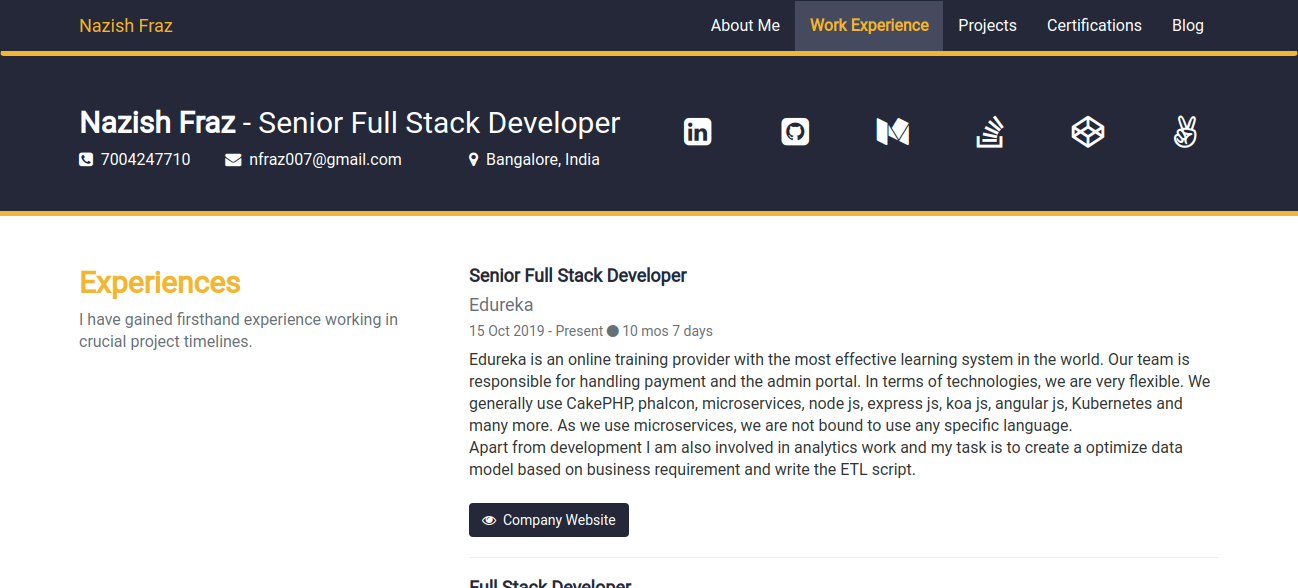Click the envelope icon beside the email
1298x588 pixels.
click(233, 160)
